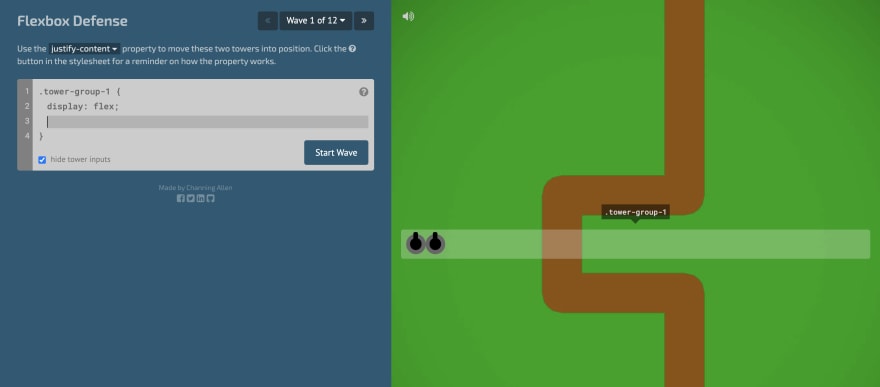This screenshot has height=387, width=880.
Task: Click the Start Wave button
Action: tap(336, 153)
